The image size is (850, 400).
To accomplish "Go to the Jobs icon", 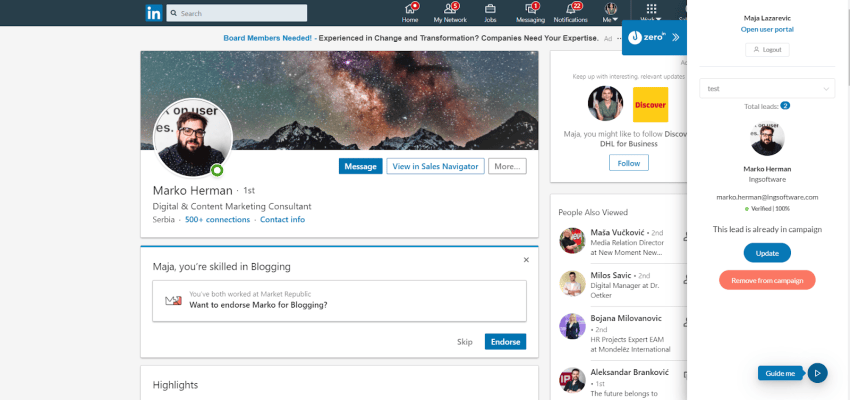I will (490, 9).
